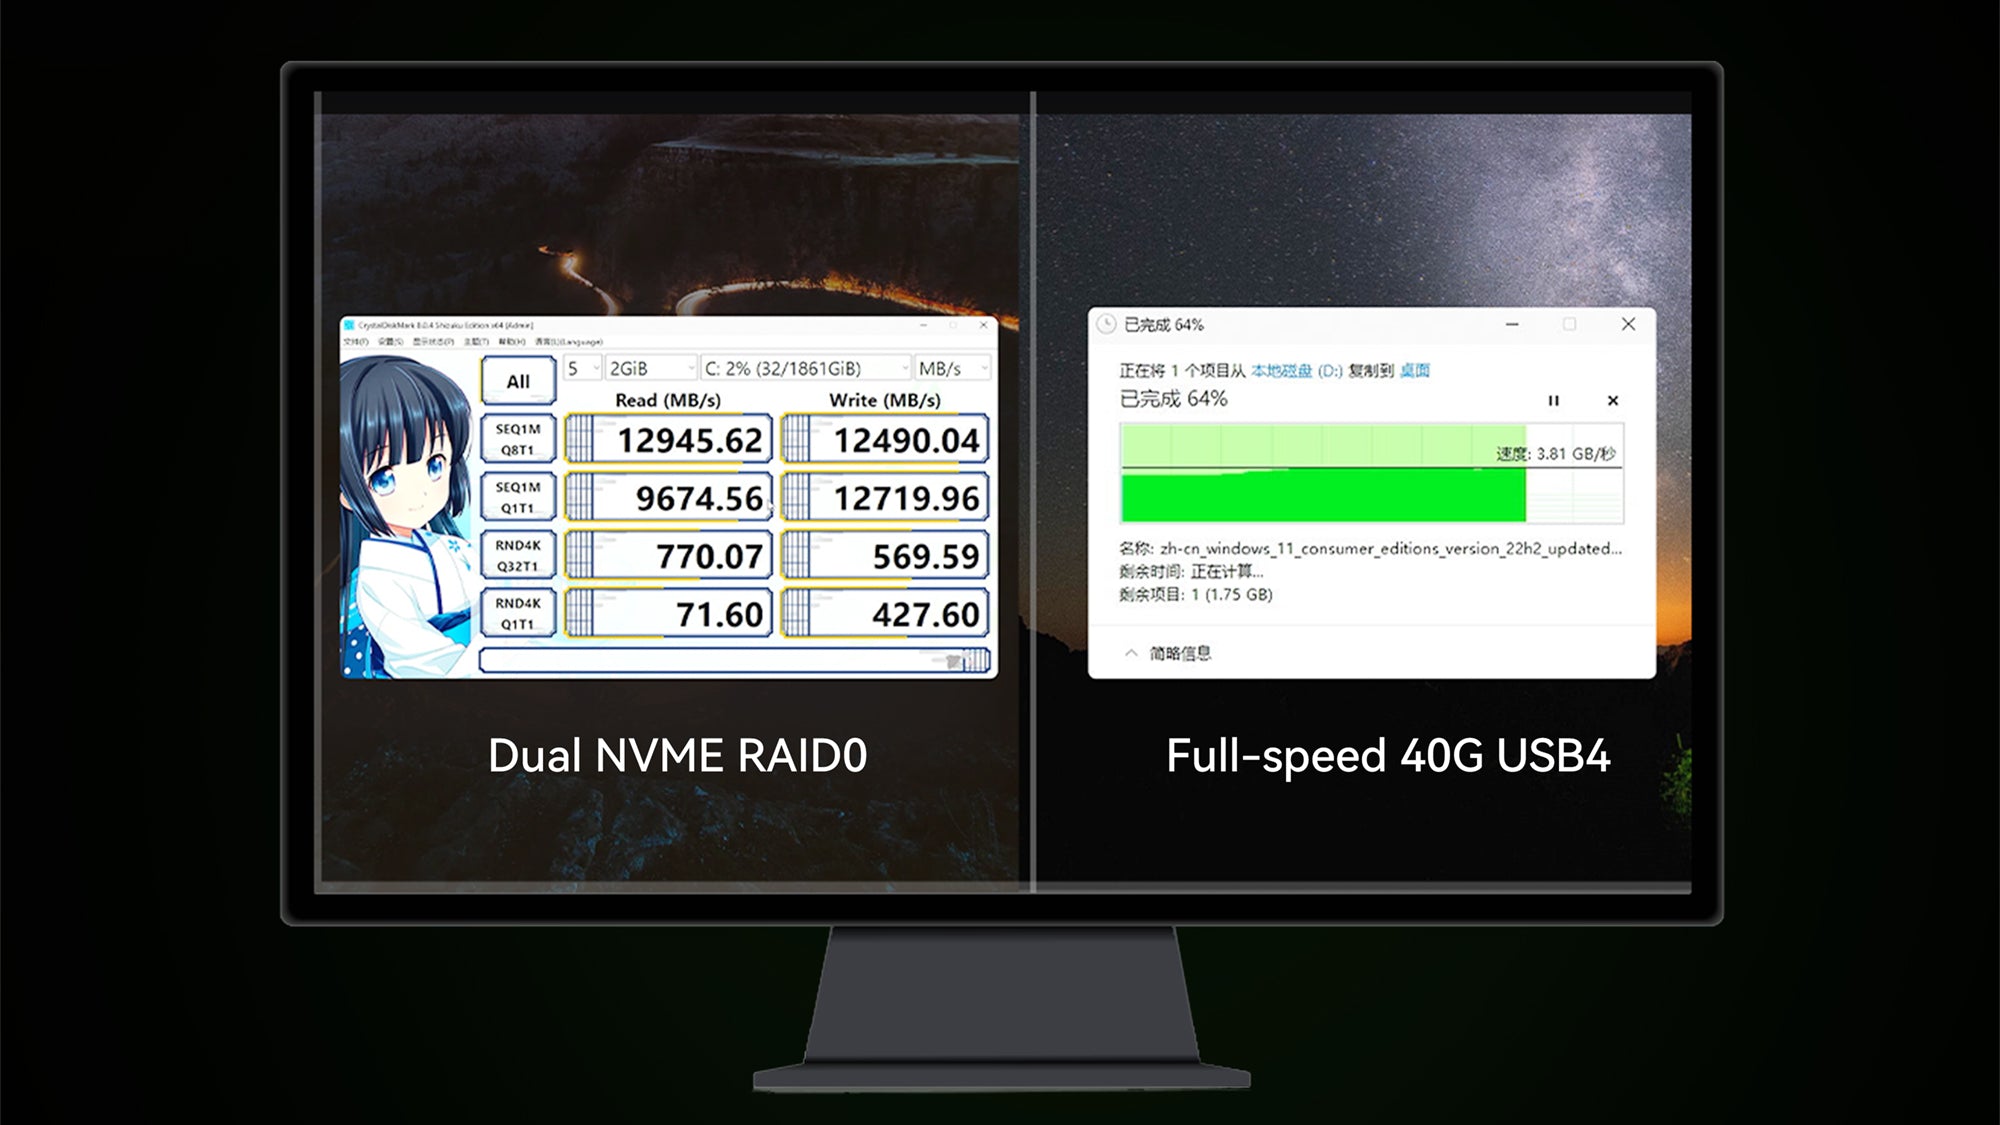Click the clock icon in copy dialog title
The width and height of the screenshot is (2000, 1125).
[1106, 325]
